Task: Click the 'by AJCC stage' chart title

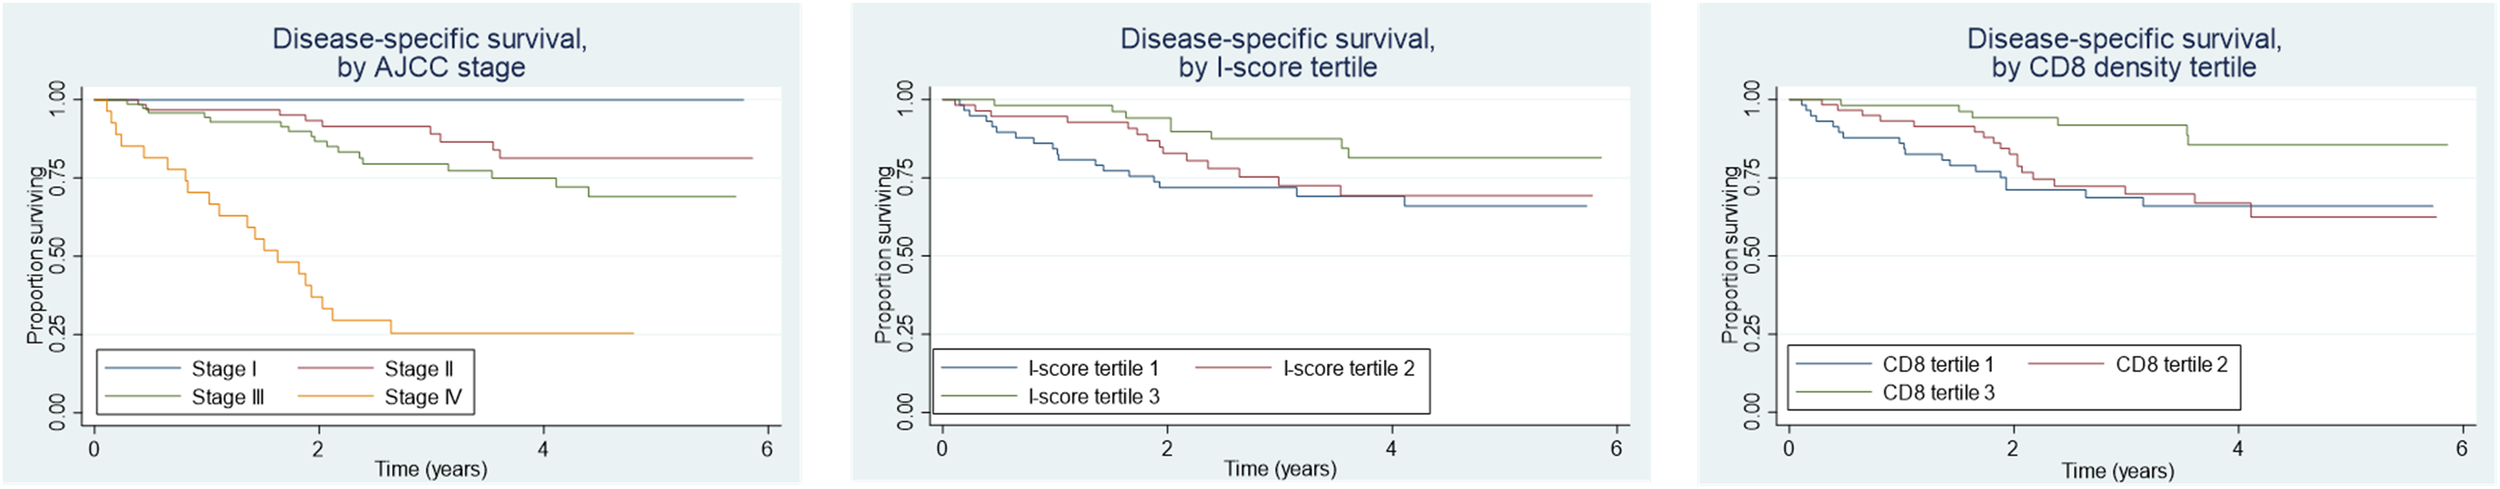Action: (x=430, y=68)
